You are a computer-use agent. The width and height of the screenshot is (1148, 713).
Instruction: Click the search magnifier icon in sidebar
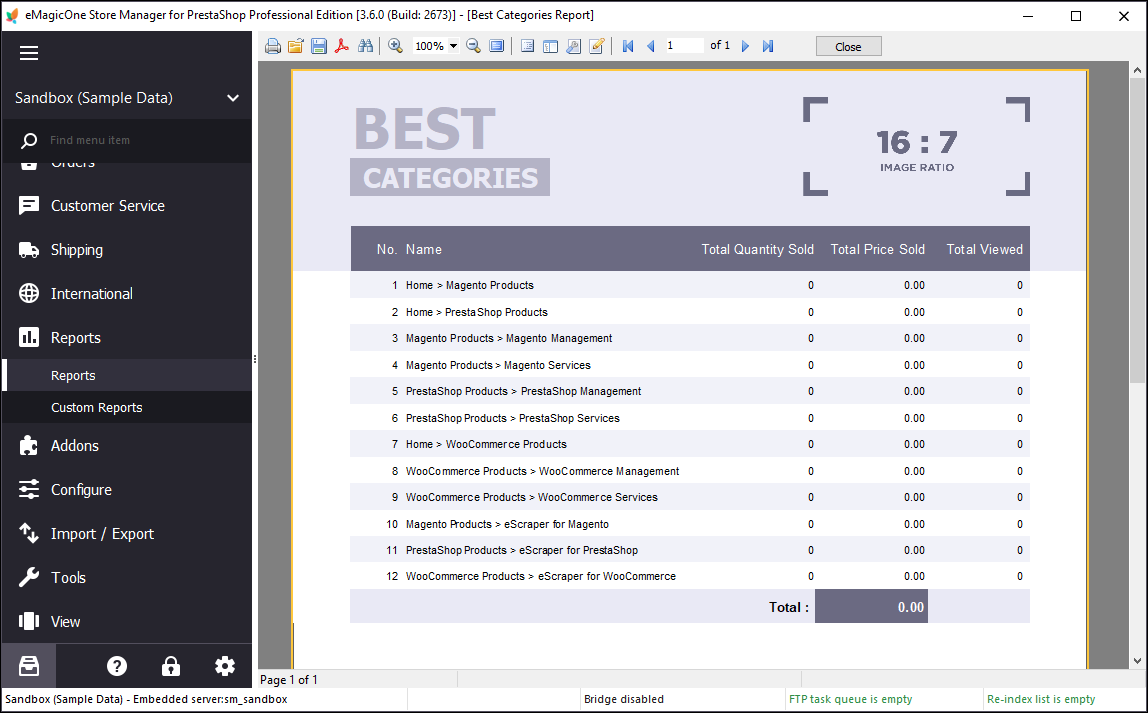pos(29,140)
